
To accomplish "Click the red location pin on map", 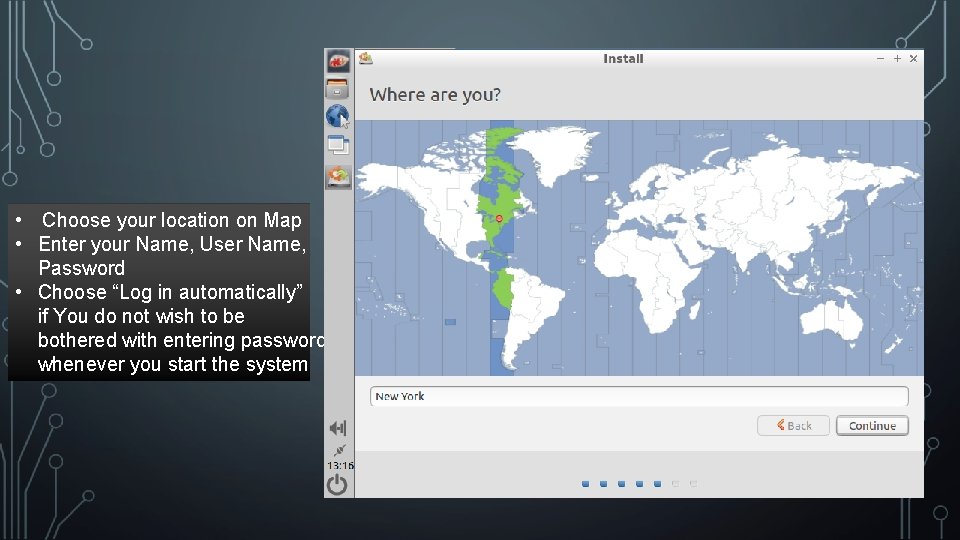I will point(499,219).
